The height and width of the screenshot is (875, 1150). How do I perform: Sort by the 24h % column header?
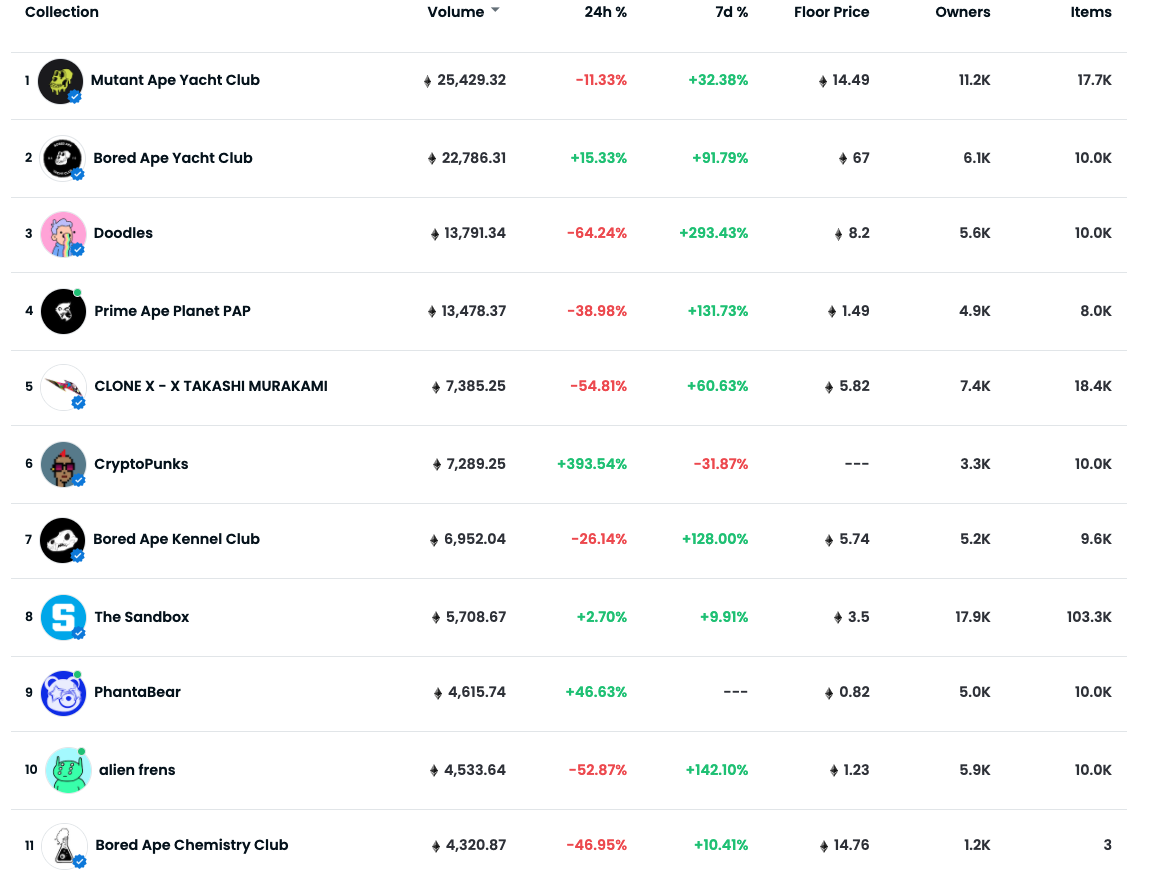[x=605, y=12]
